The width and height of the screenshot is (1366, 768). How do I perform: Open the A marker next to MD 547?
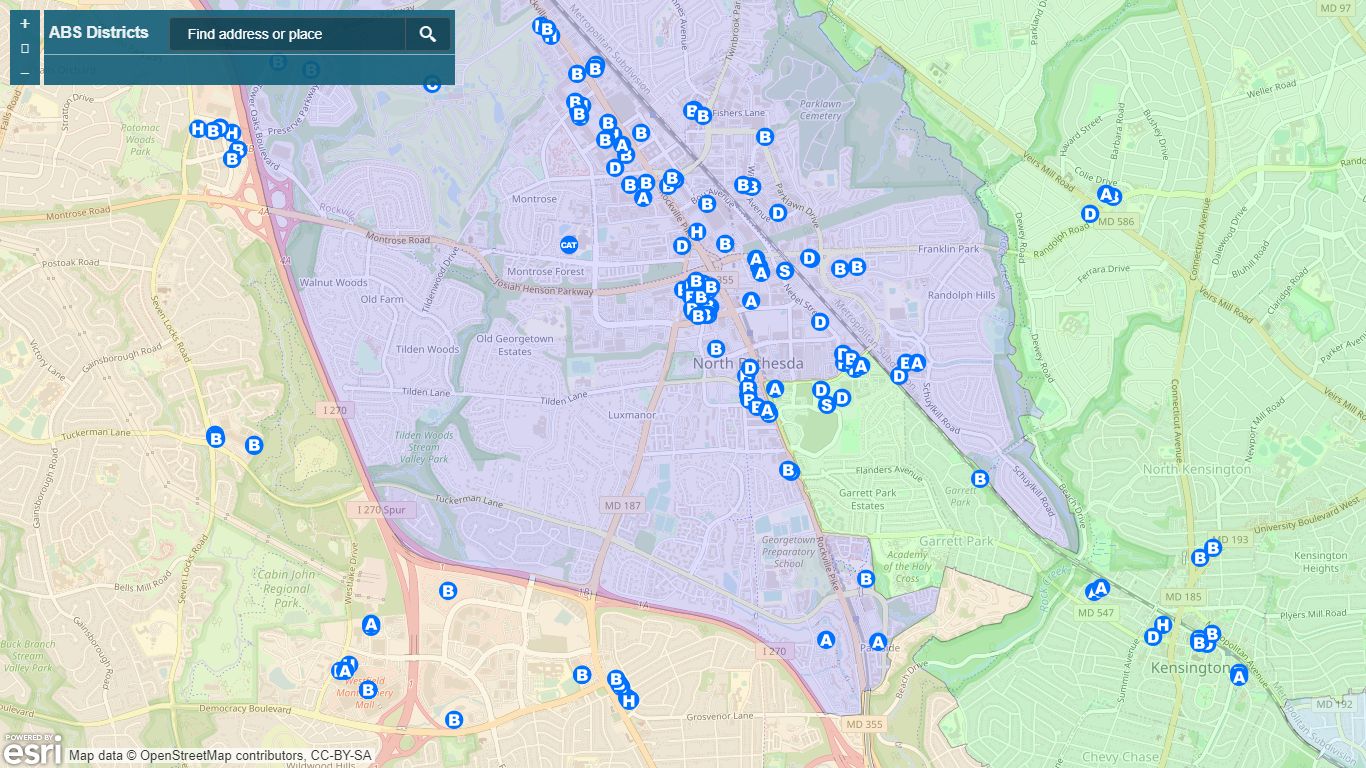pos(1101,587)
